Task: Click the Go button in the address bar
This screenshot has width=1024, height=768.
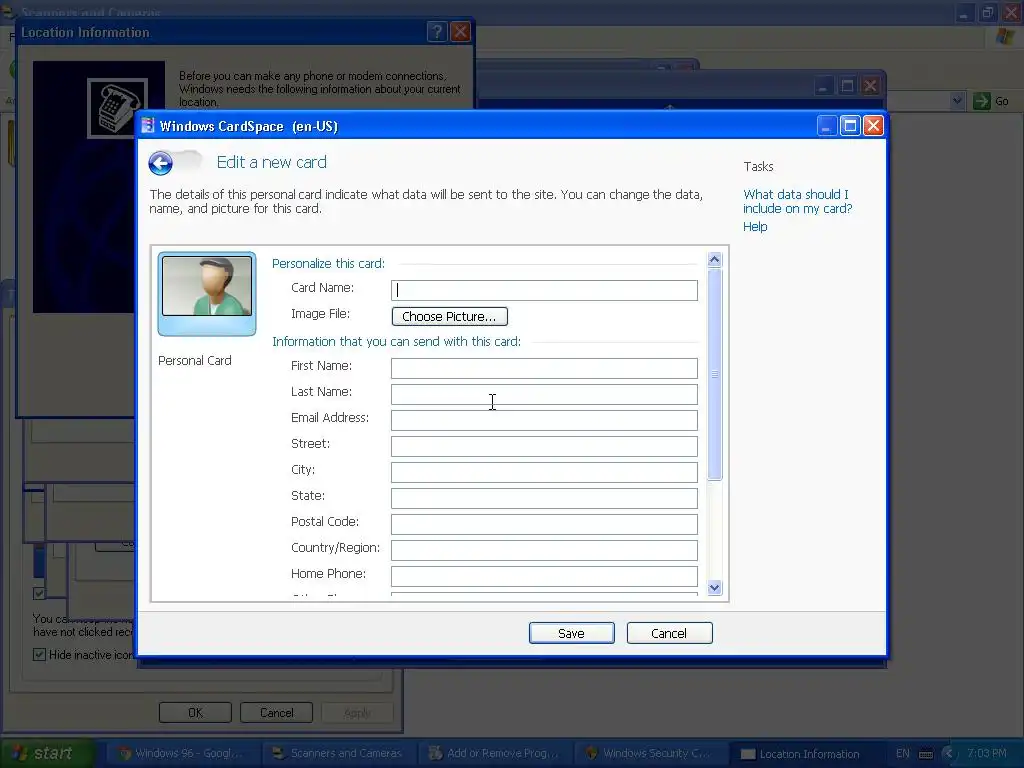Action: pyautogui.click(x=991, y=101)
